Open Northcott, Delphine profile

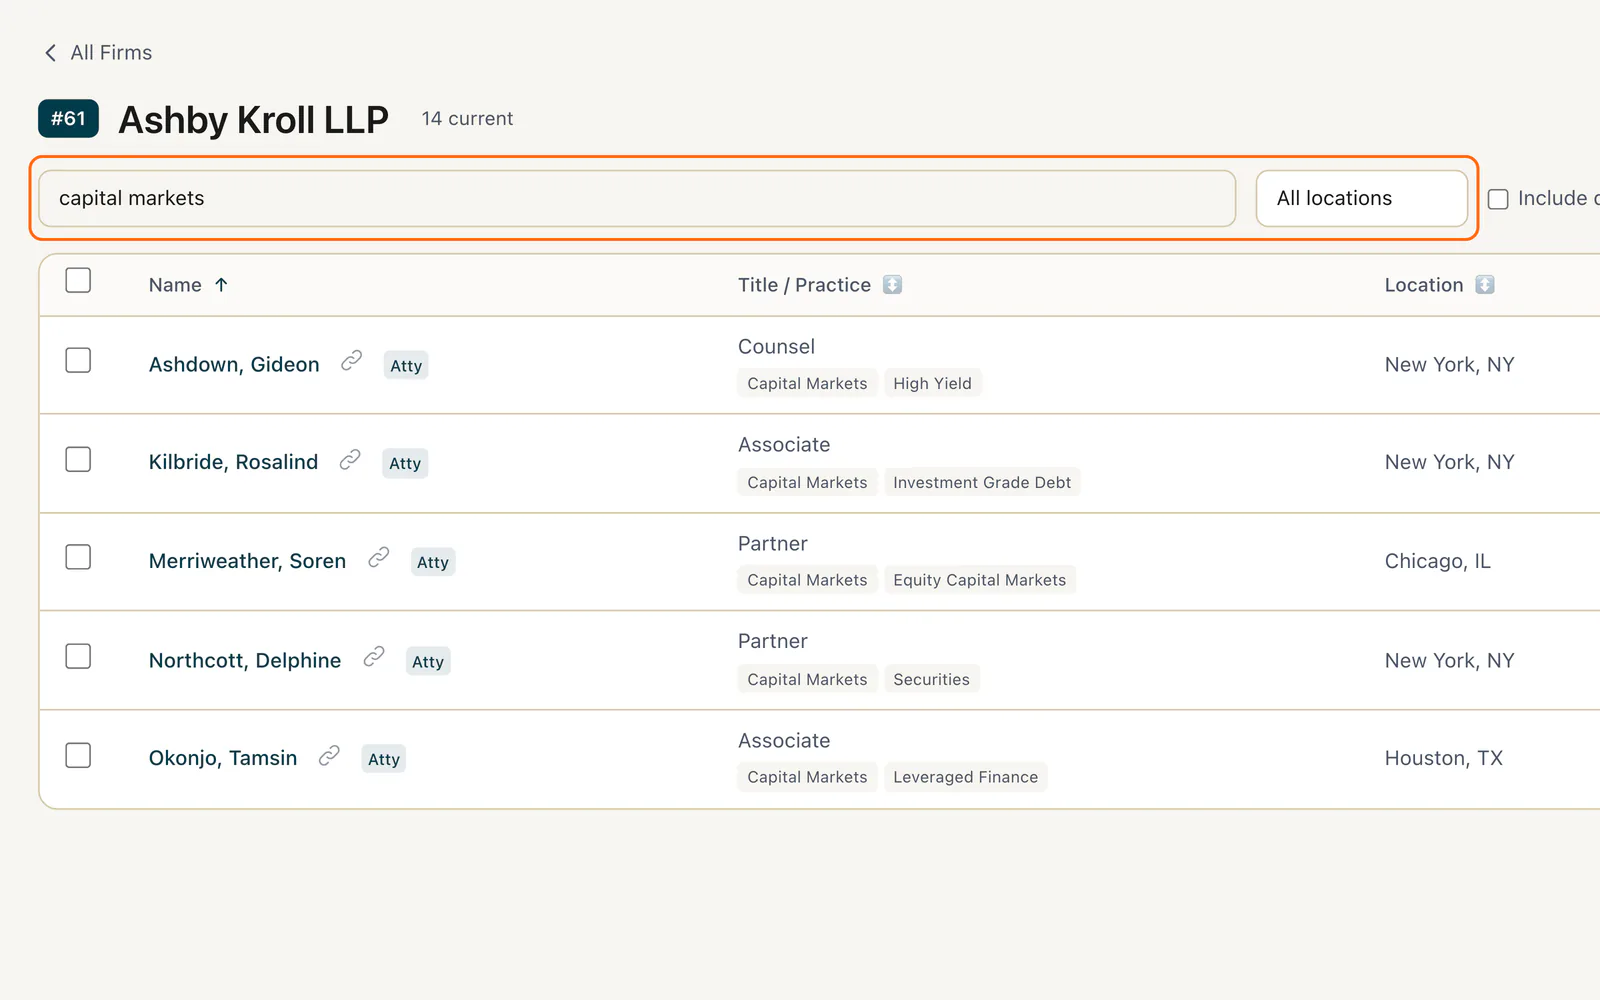245,661
